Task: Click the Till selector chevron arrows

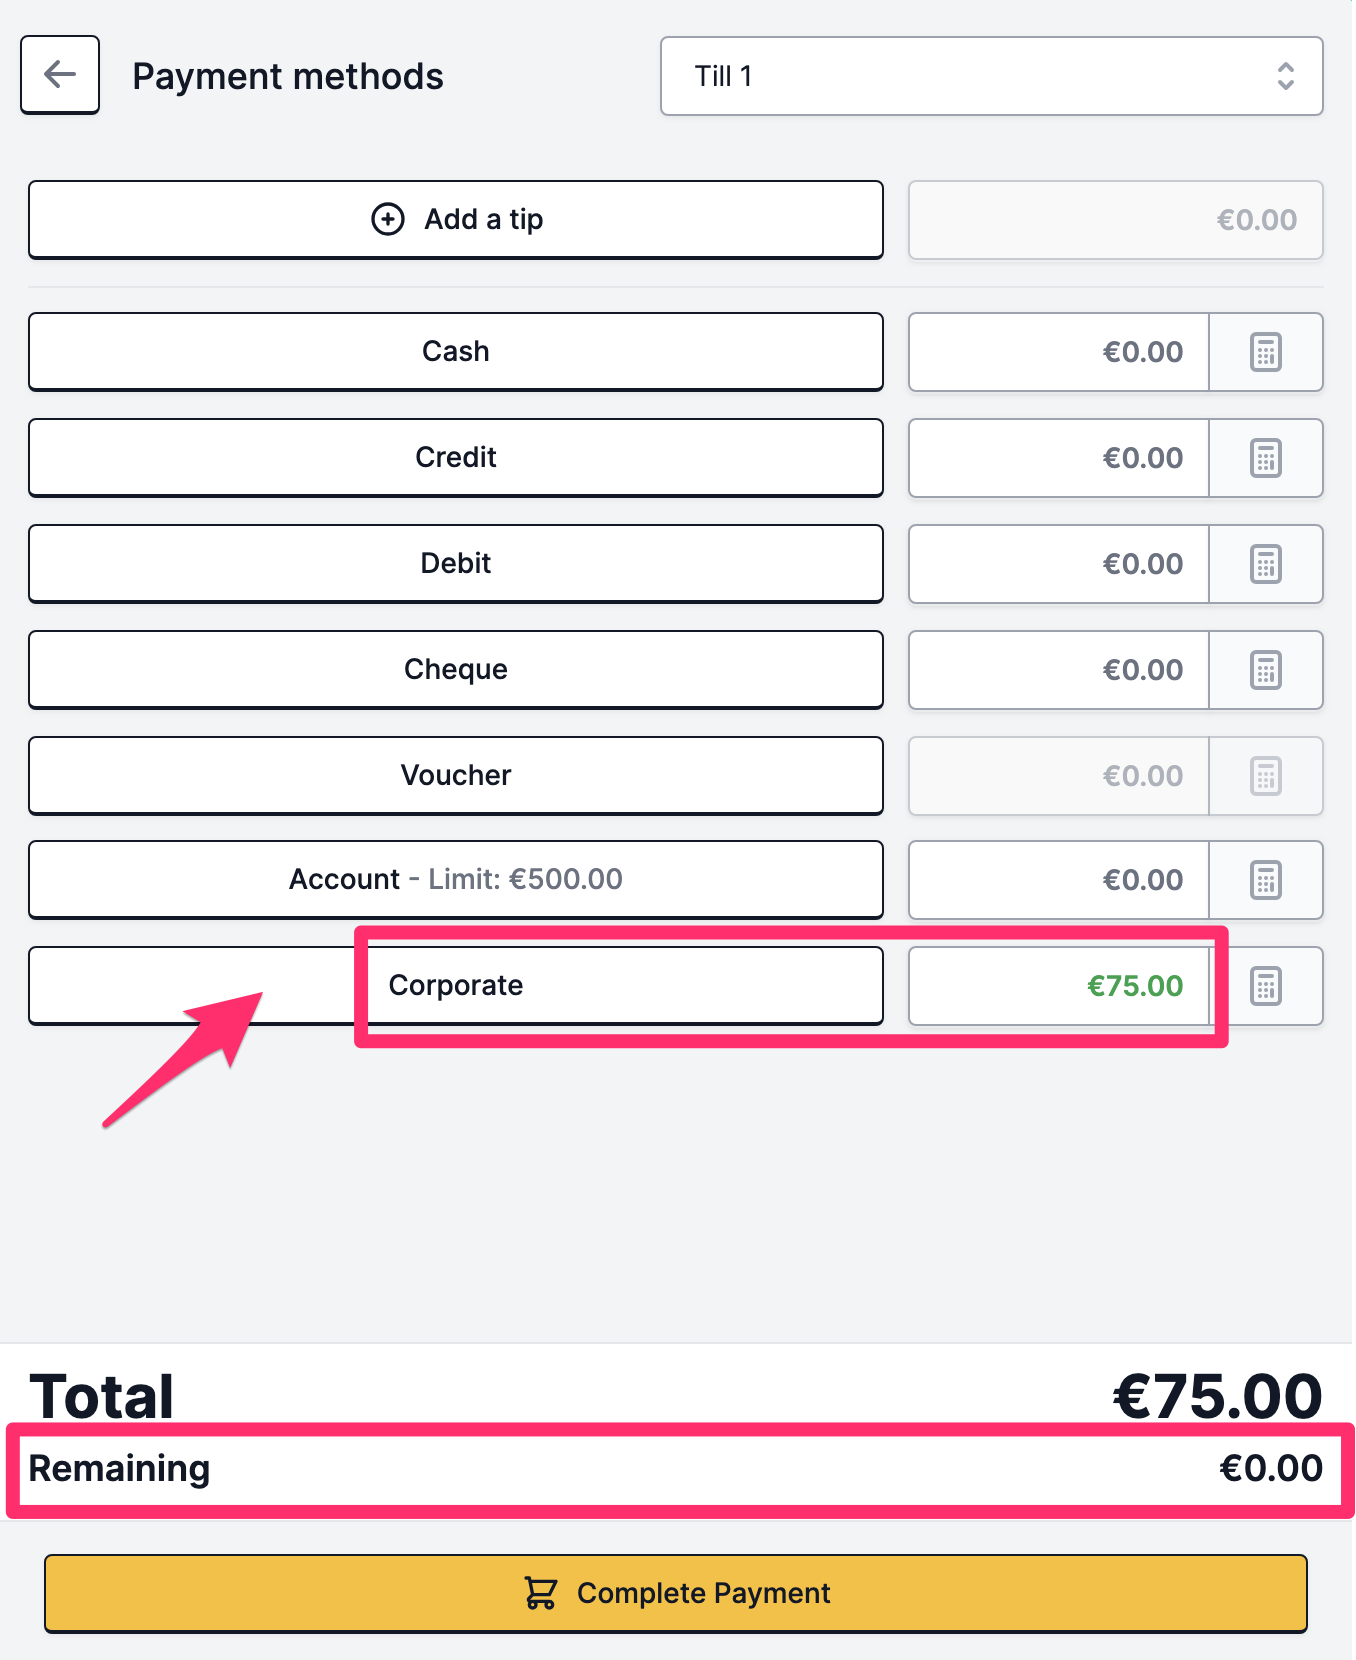Action: [x=1286, y=76]
